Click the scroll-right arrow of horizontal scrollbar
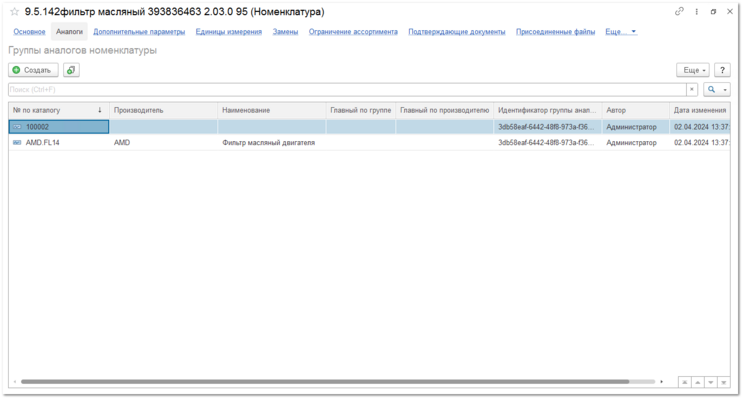 662,381
